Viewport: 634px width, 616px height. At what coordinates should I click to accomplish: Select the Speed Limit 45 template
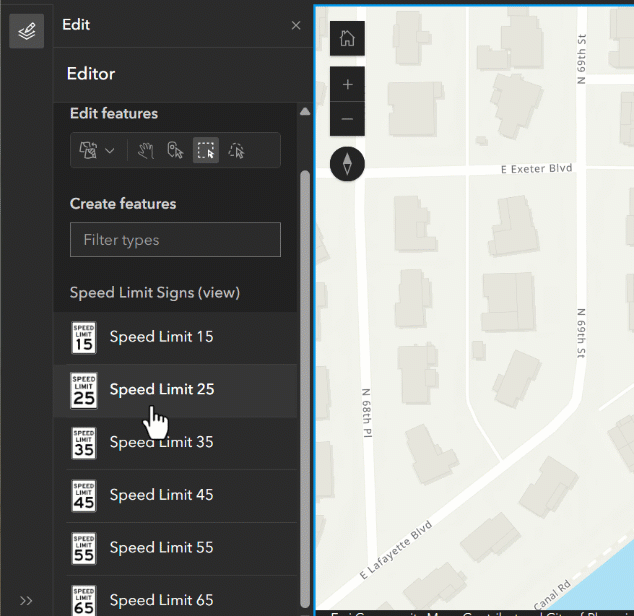click(x=175, y=496)
